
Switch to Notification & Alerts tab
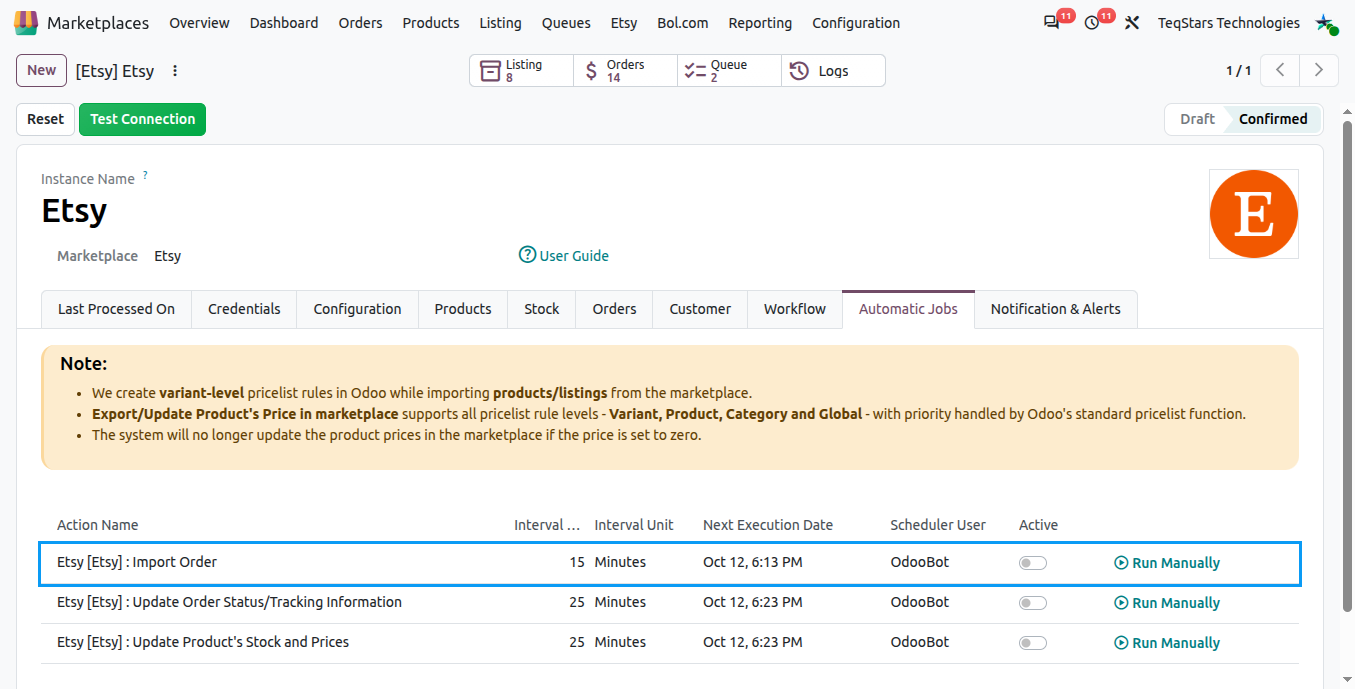1056,309
